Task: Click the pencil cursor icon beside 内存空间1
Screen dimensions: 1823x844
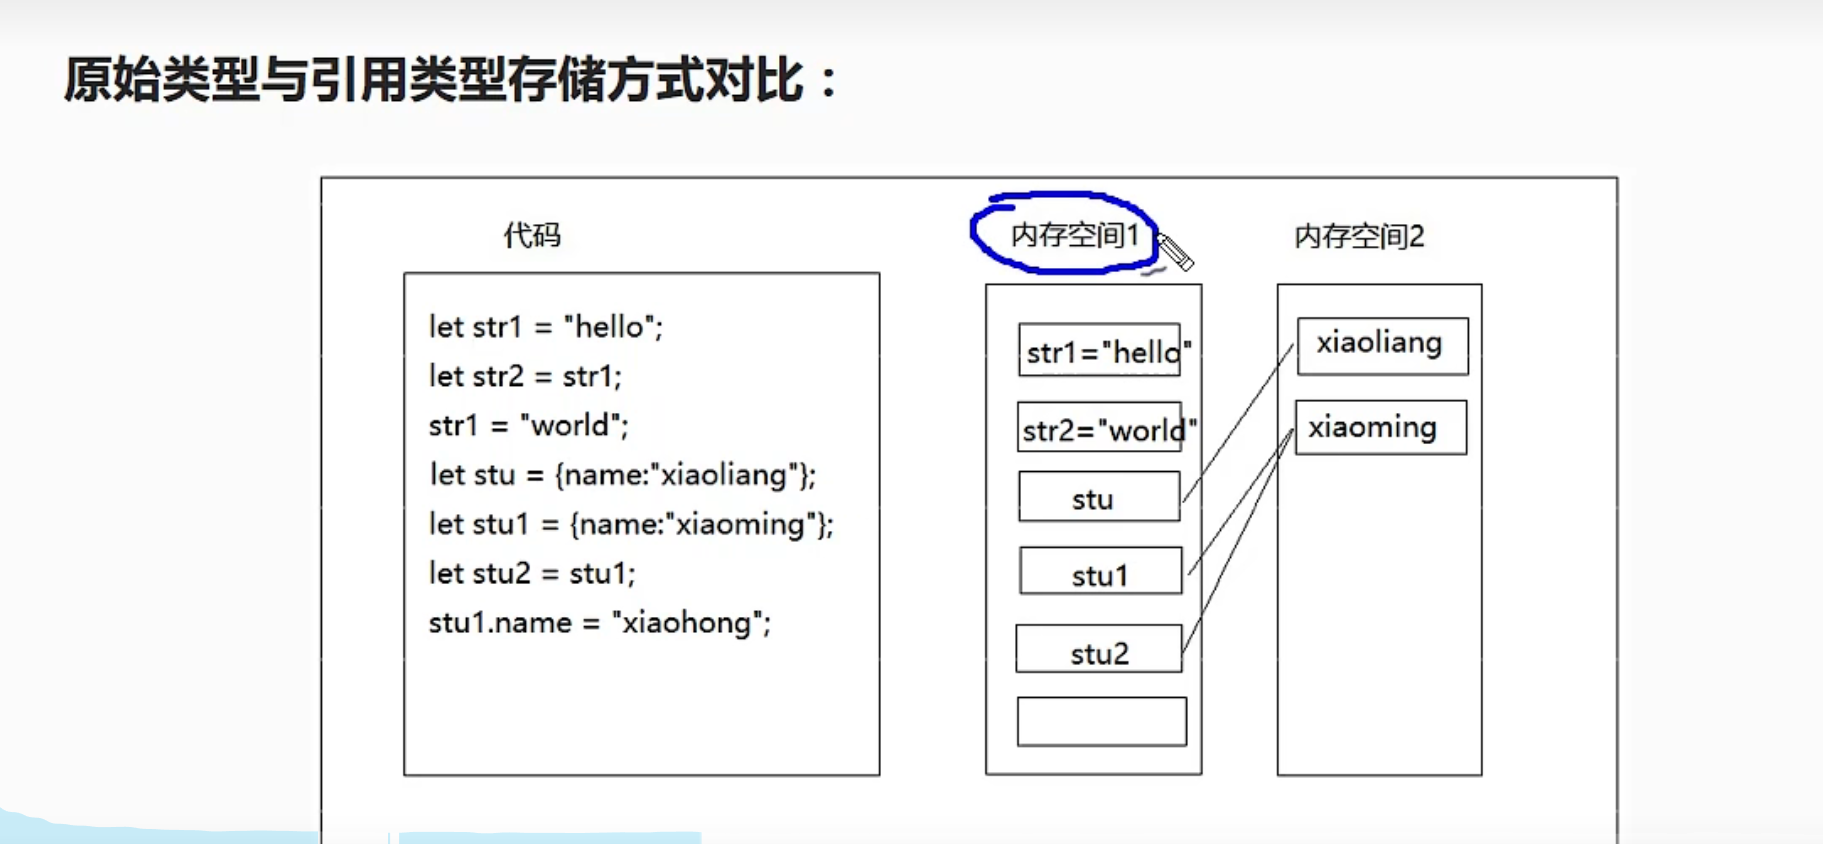Action: click(1175, 252)
